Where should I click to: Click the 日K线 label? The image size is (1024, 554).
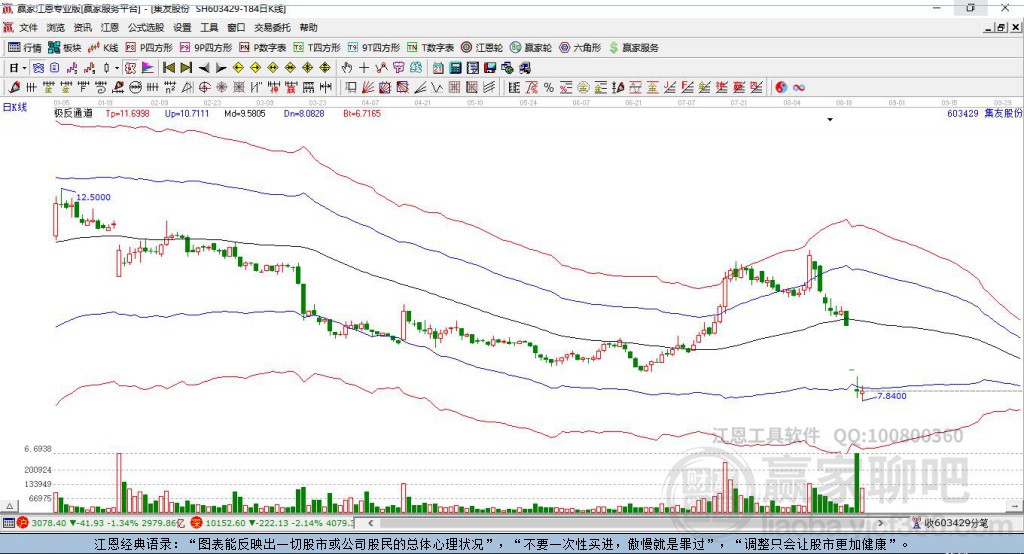pyautogui.click(x=16, y=107)
